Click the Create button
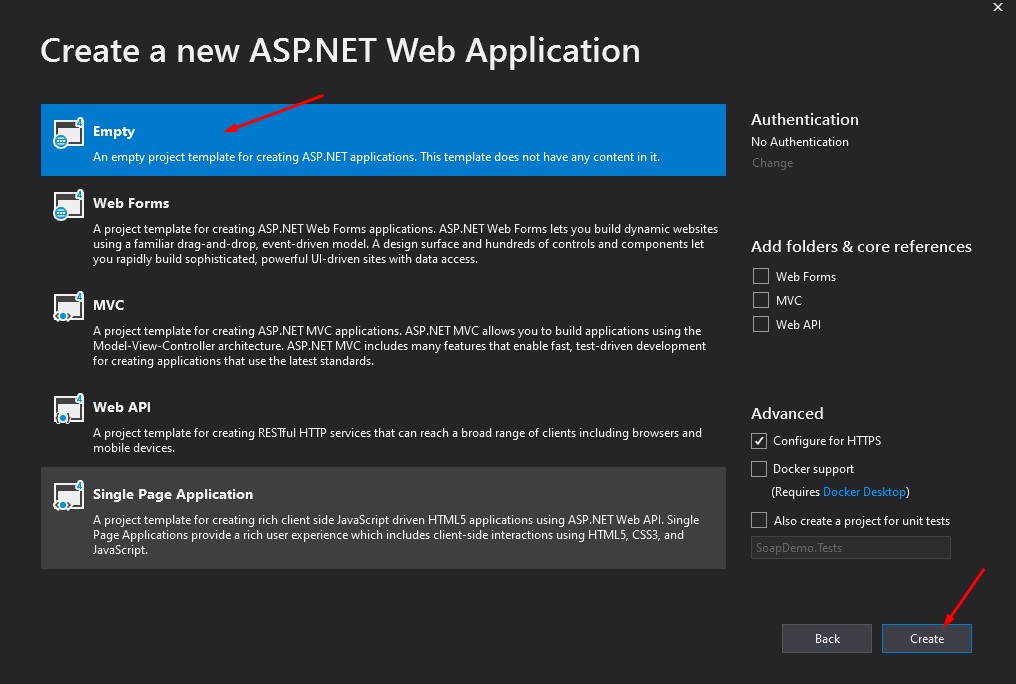The height and width of the screenshot is (684, 1016). [926, 638]
